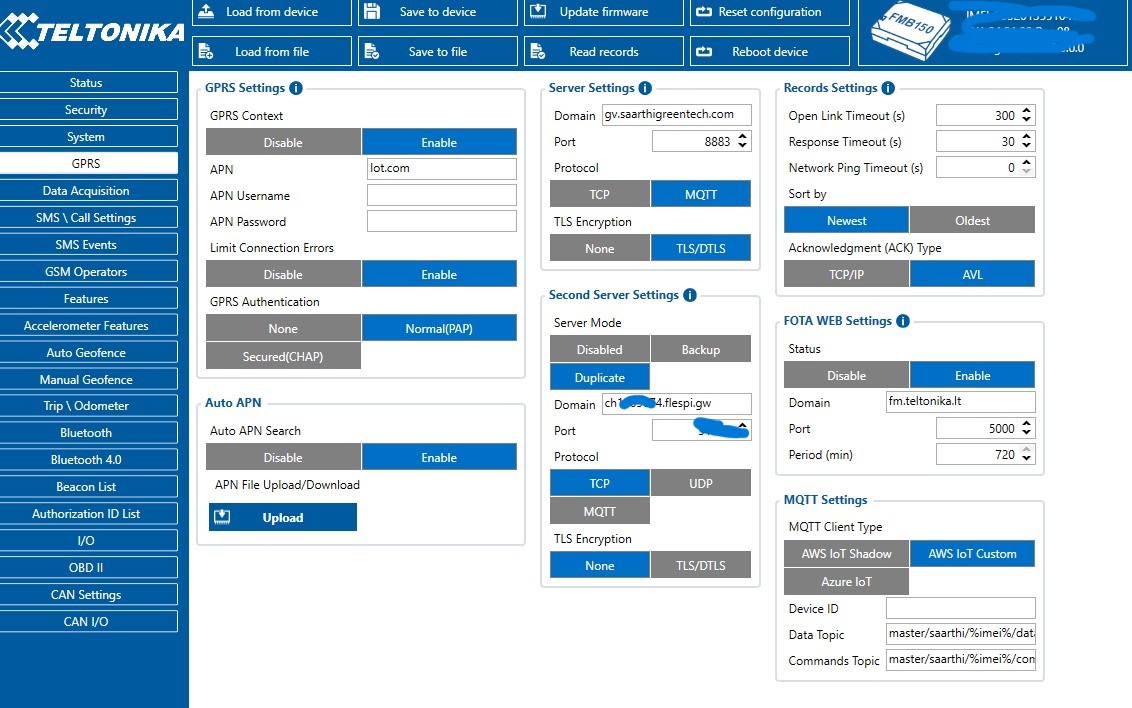Disable the GPRS Context

[x=283, y=142]
